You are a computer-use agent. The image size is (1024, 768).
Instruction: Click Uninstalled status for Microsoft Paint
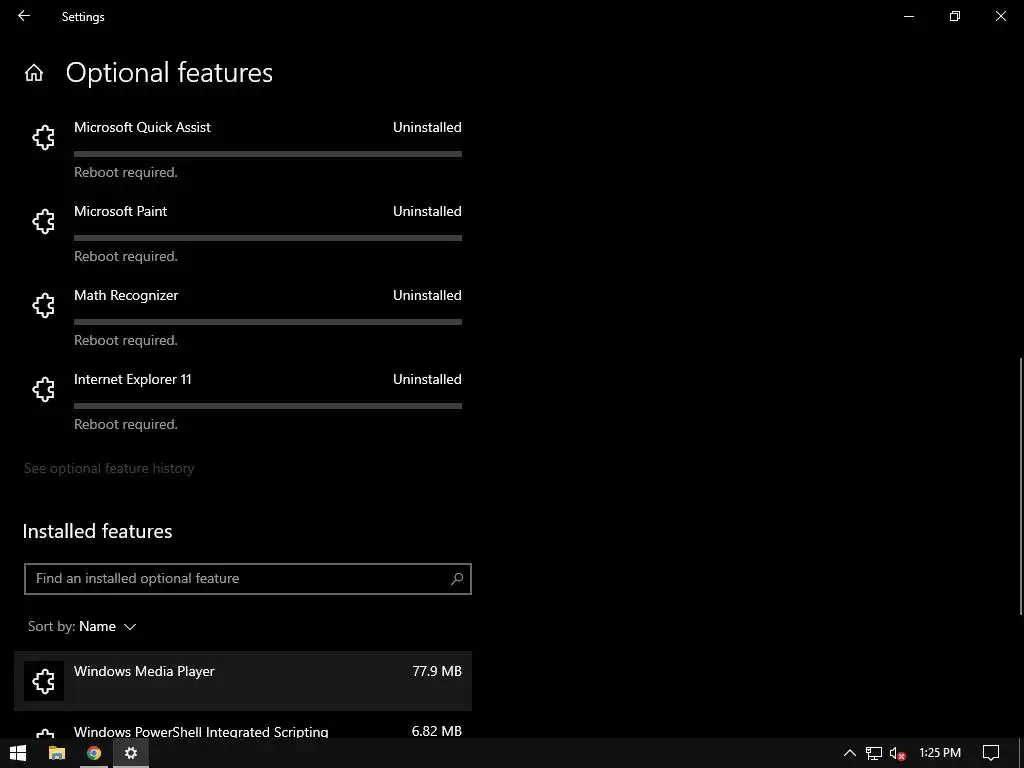[x=427, y=212]
